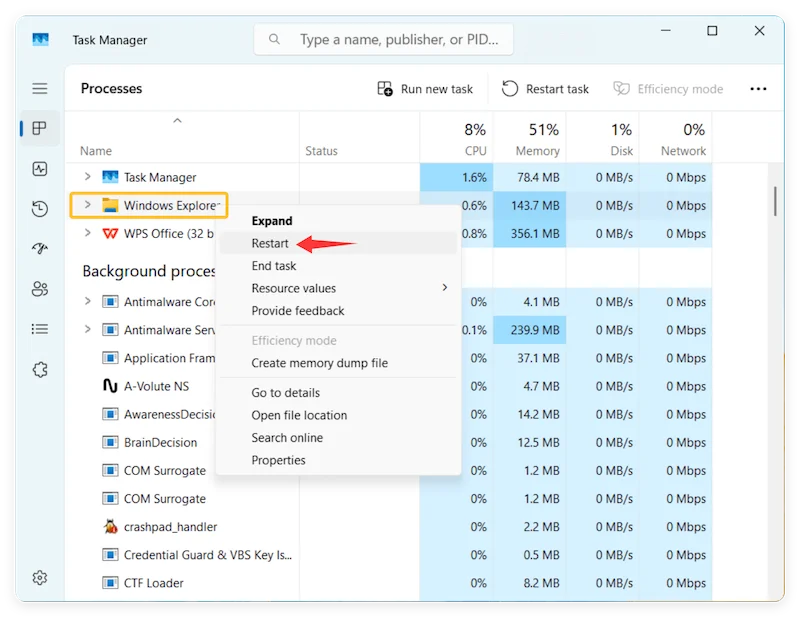Viewport: 800px width, 617px height.
Task: Click the Task Manager process row icon
Action: [110, 177]
